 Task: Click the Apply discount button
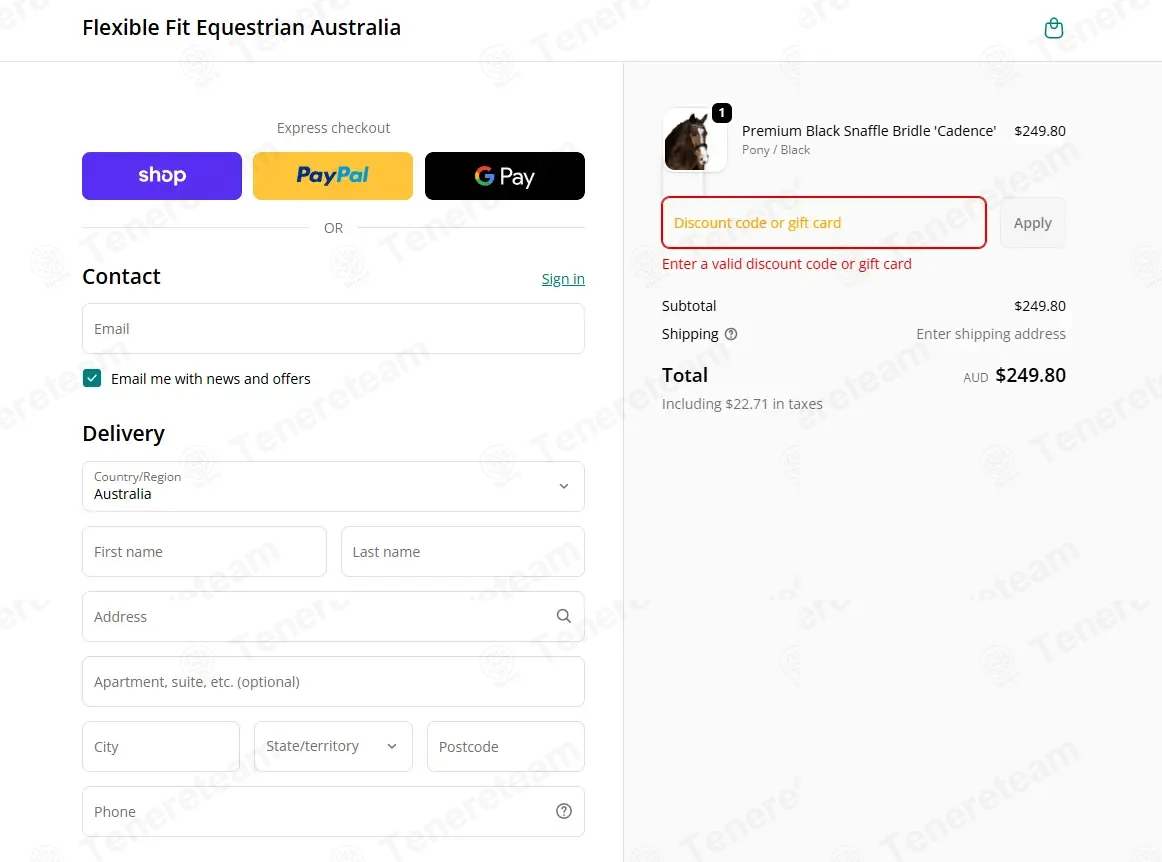pos(1032,222)
